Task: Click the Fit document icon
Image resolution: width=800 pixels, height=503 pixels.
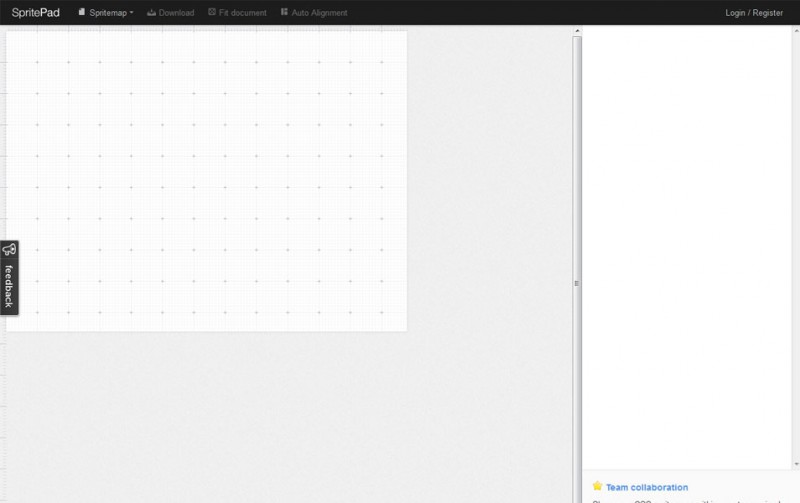Action: pos(211,12)
